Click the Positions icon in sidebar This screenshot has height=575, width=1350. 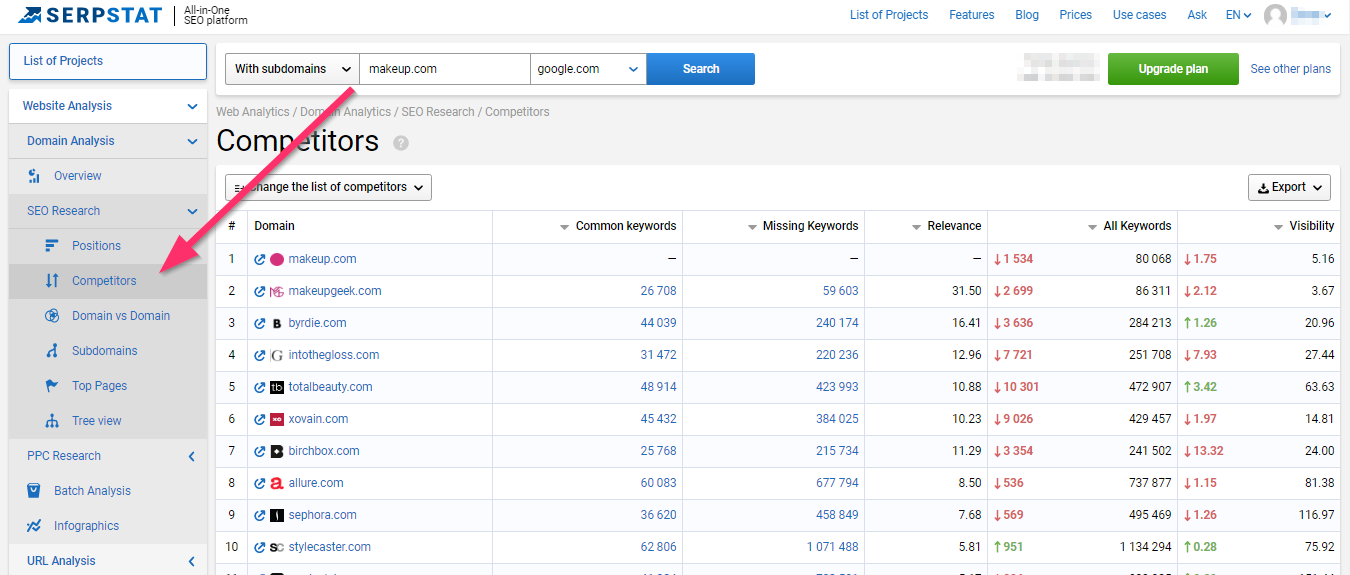click(x=53, y=246)
